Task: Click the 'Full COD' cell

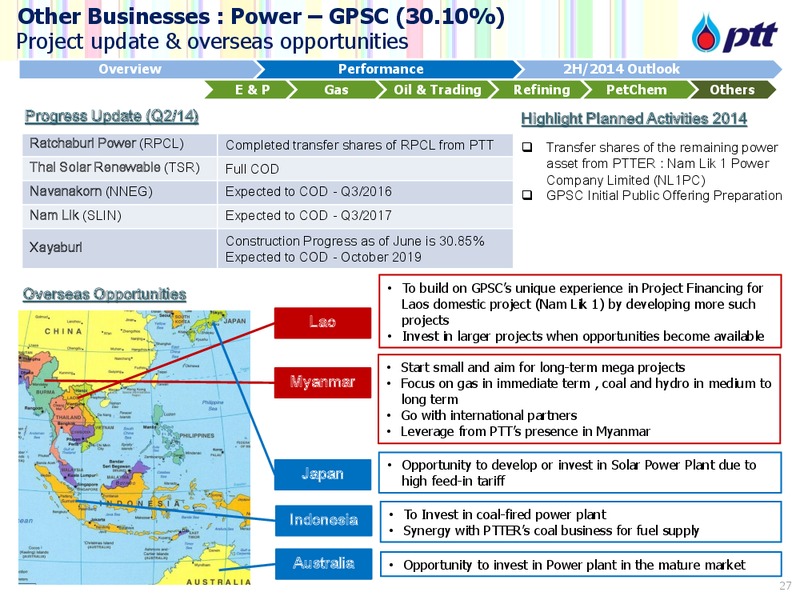Action: 365,168
